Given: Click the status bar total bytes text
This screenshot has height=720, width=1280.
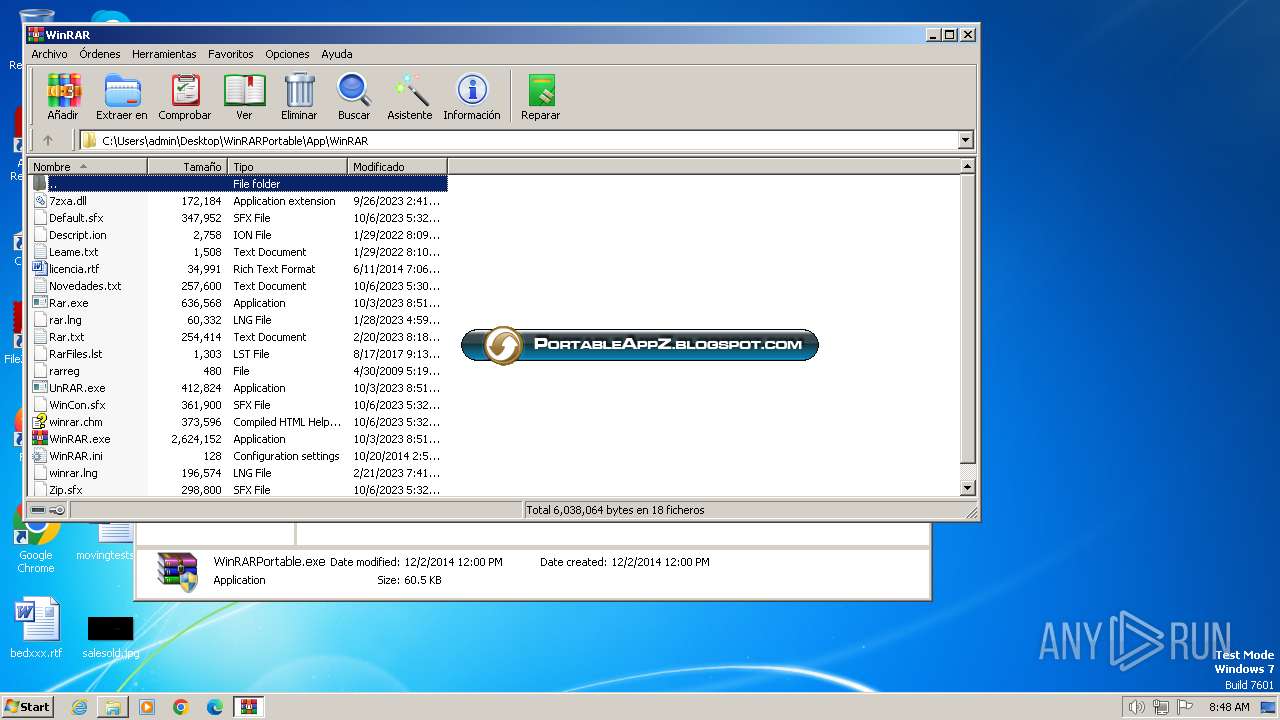Looking at the screenshot, I should click(615, 510).
